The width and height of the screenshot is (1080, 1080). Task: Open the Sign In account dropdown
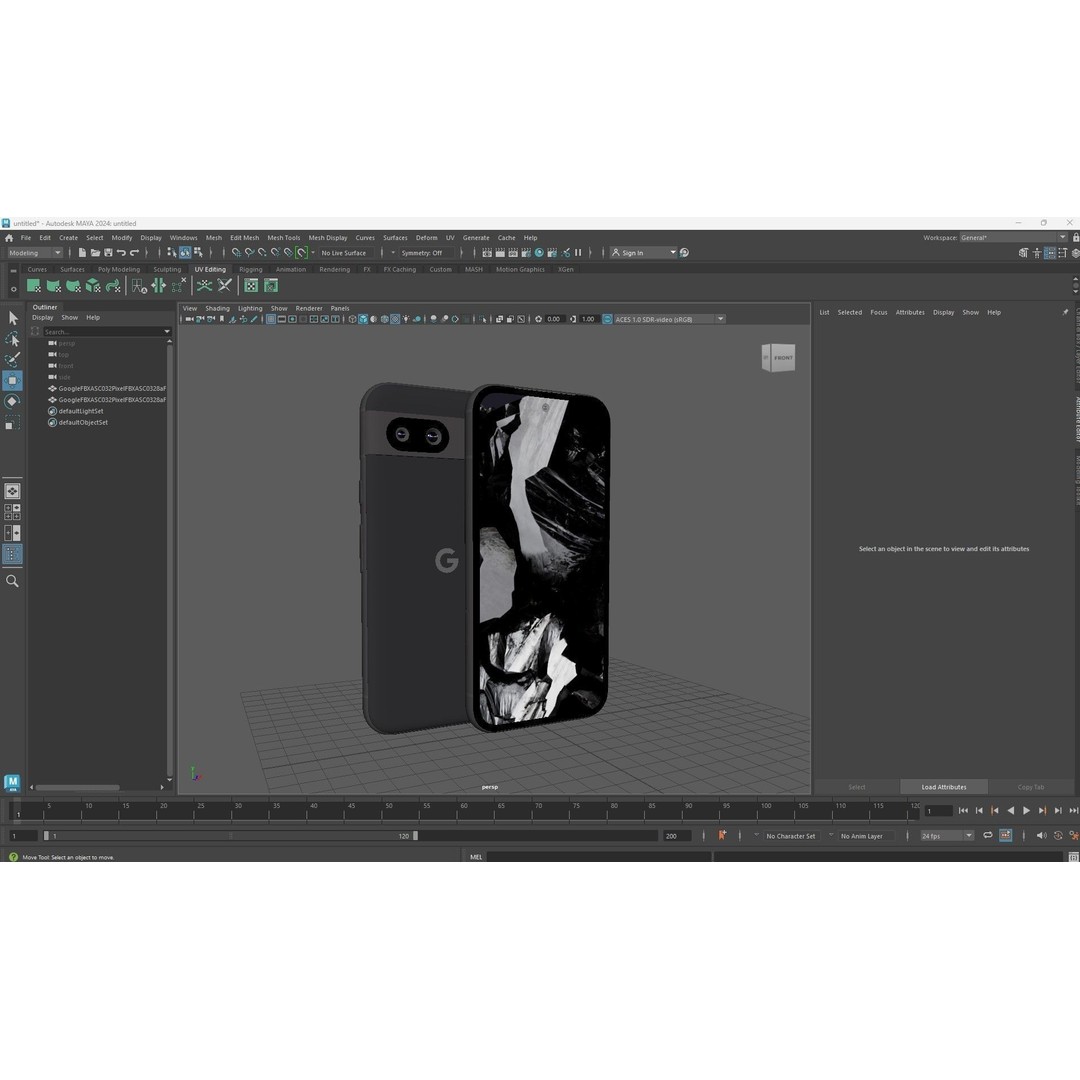644,253
